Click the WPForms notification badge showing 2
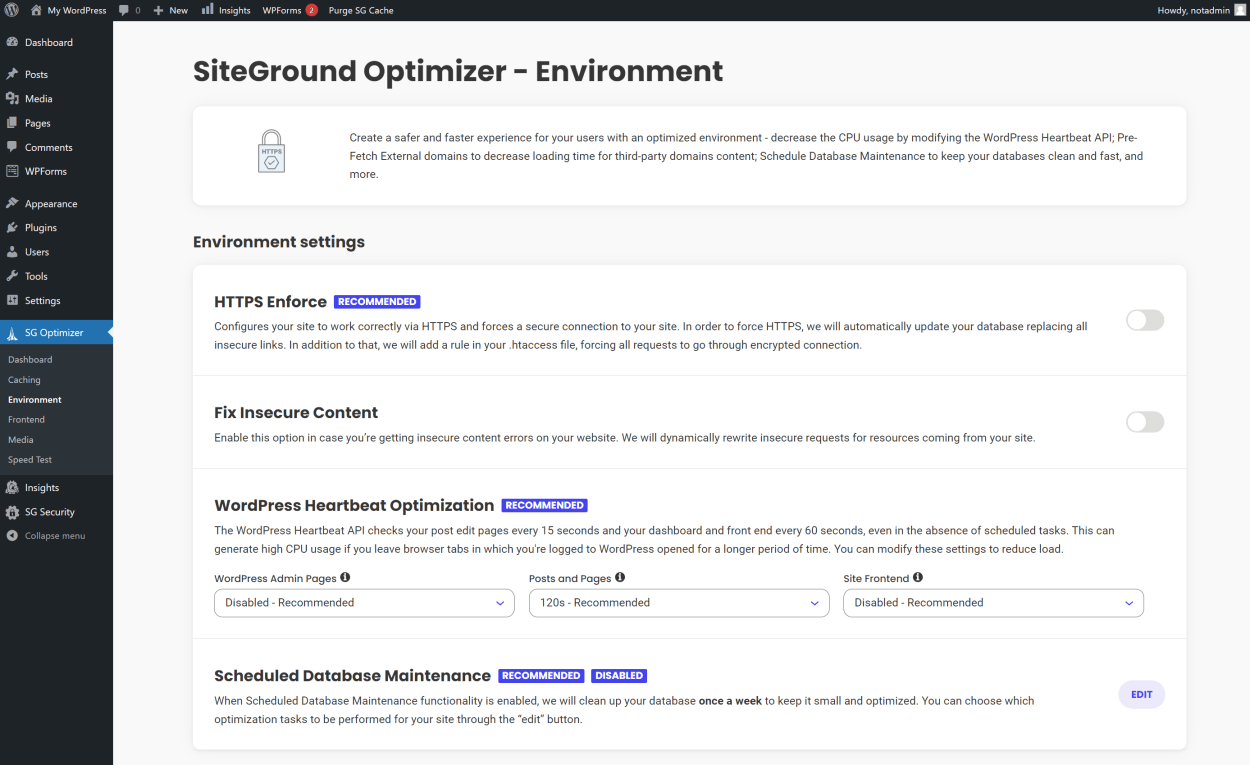The width and height of the screenshot is (1250, 765). tap(312, 10)
